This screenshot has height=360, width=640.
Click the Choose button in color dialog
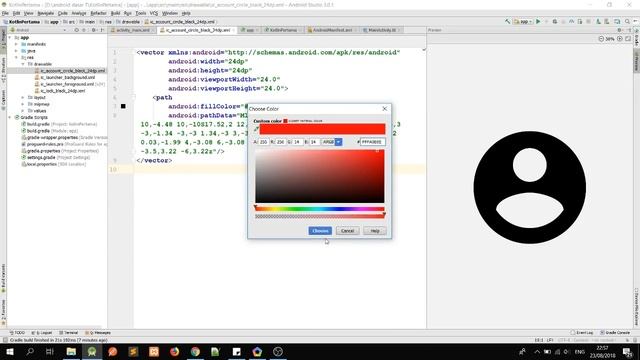320,231
